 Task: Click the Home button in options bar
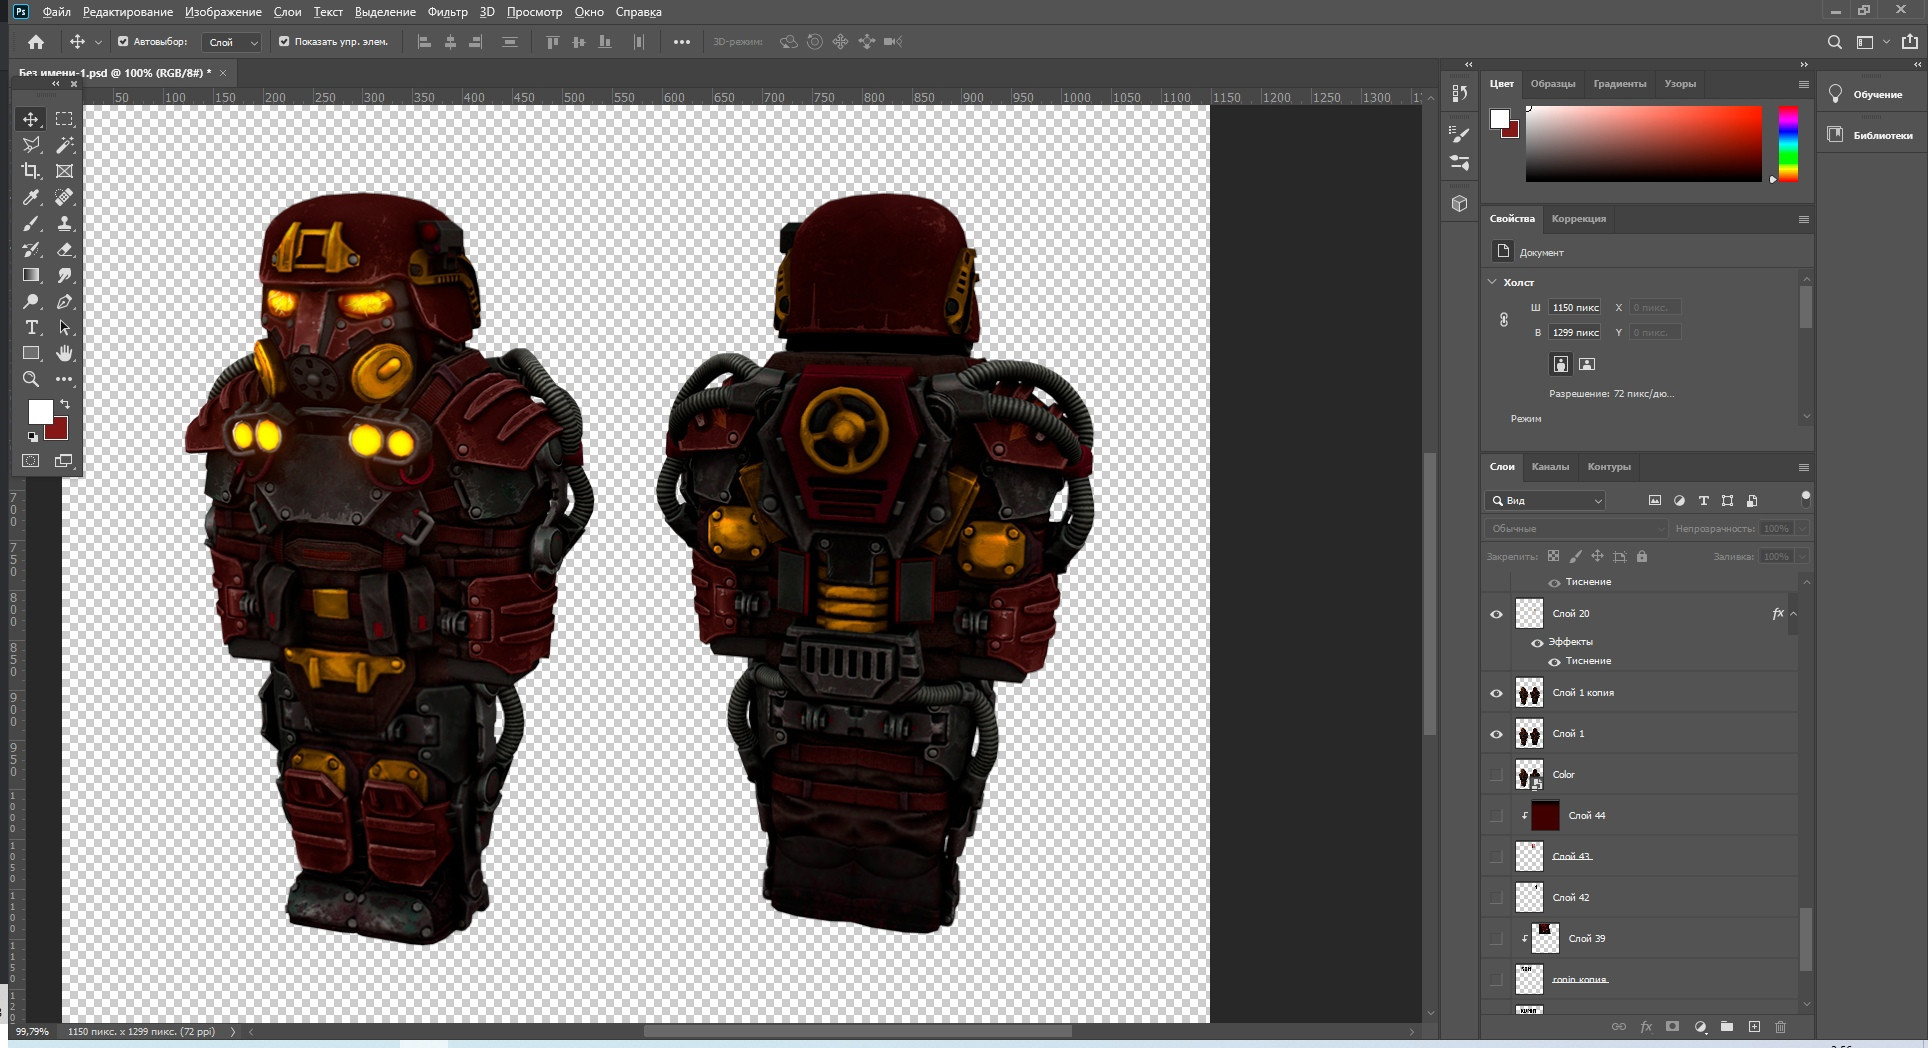[x=36, y=42]
